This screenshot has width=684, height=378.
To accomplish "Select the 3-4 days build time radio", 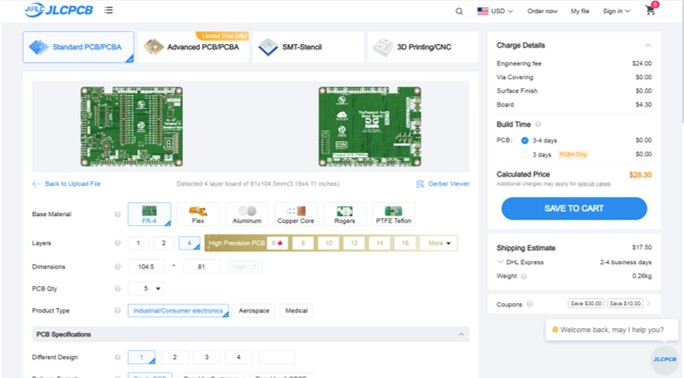I will 525,140.
